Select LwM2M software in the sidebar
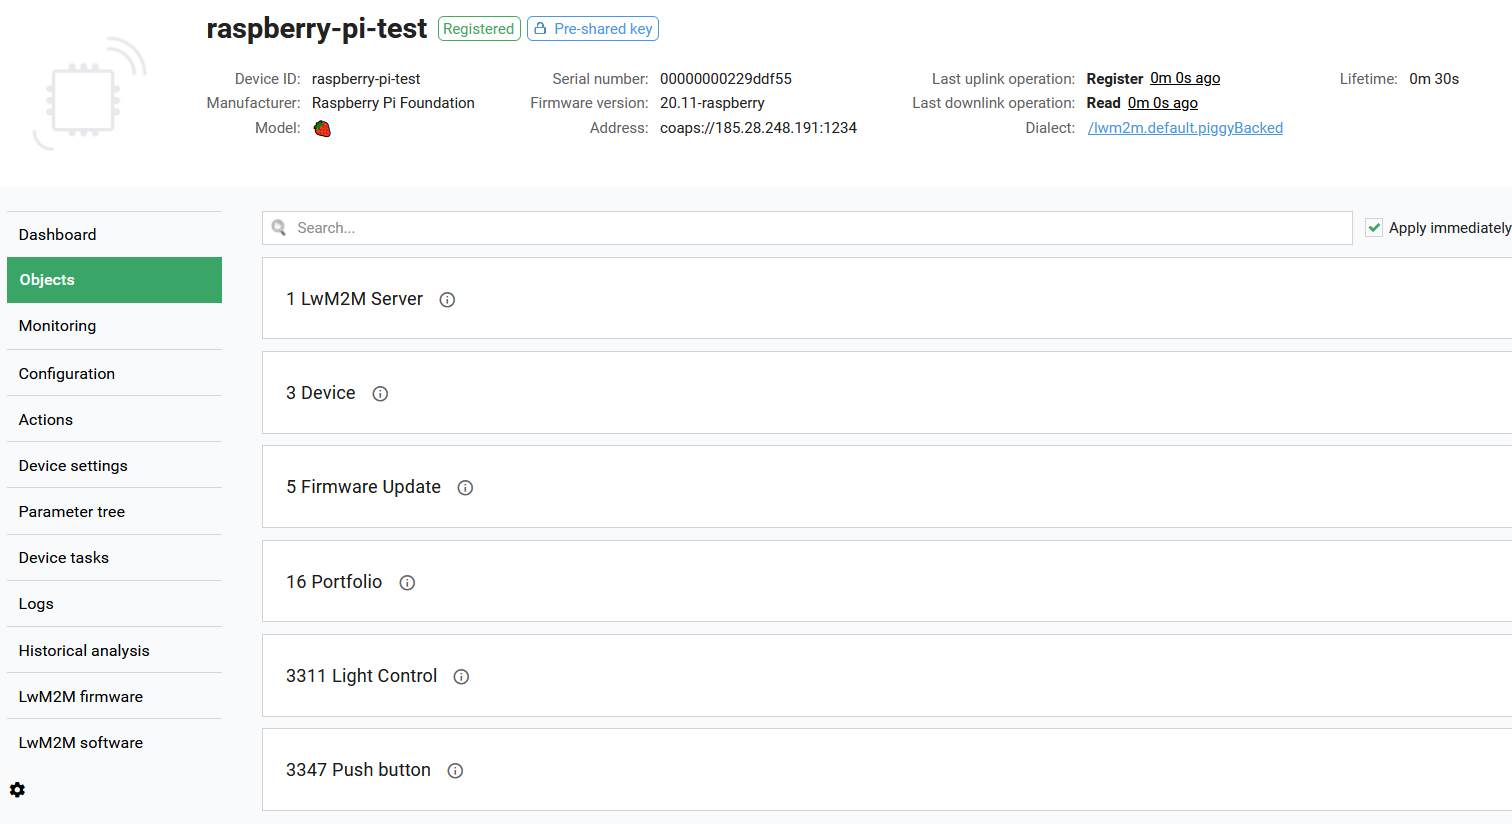Viewport: 1512px width, 824px height. pos(114,742)
